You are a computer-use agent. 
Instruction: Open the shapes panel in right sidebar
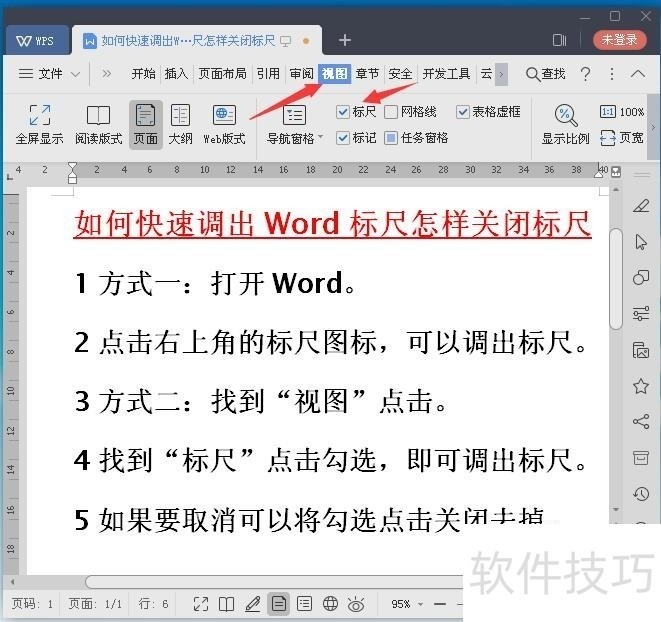(641, 277)
